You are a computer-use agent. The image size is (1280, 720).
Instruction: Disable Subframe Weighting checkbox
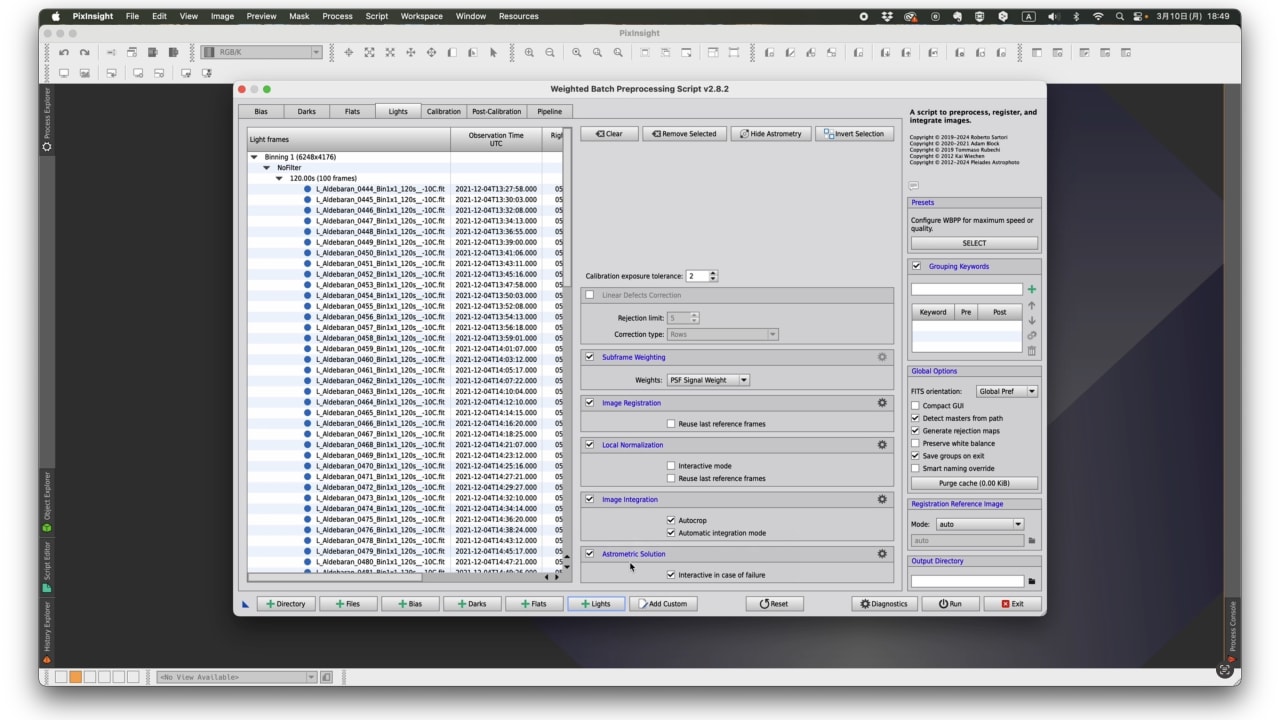[x=590, y=357]
